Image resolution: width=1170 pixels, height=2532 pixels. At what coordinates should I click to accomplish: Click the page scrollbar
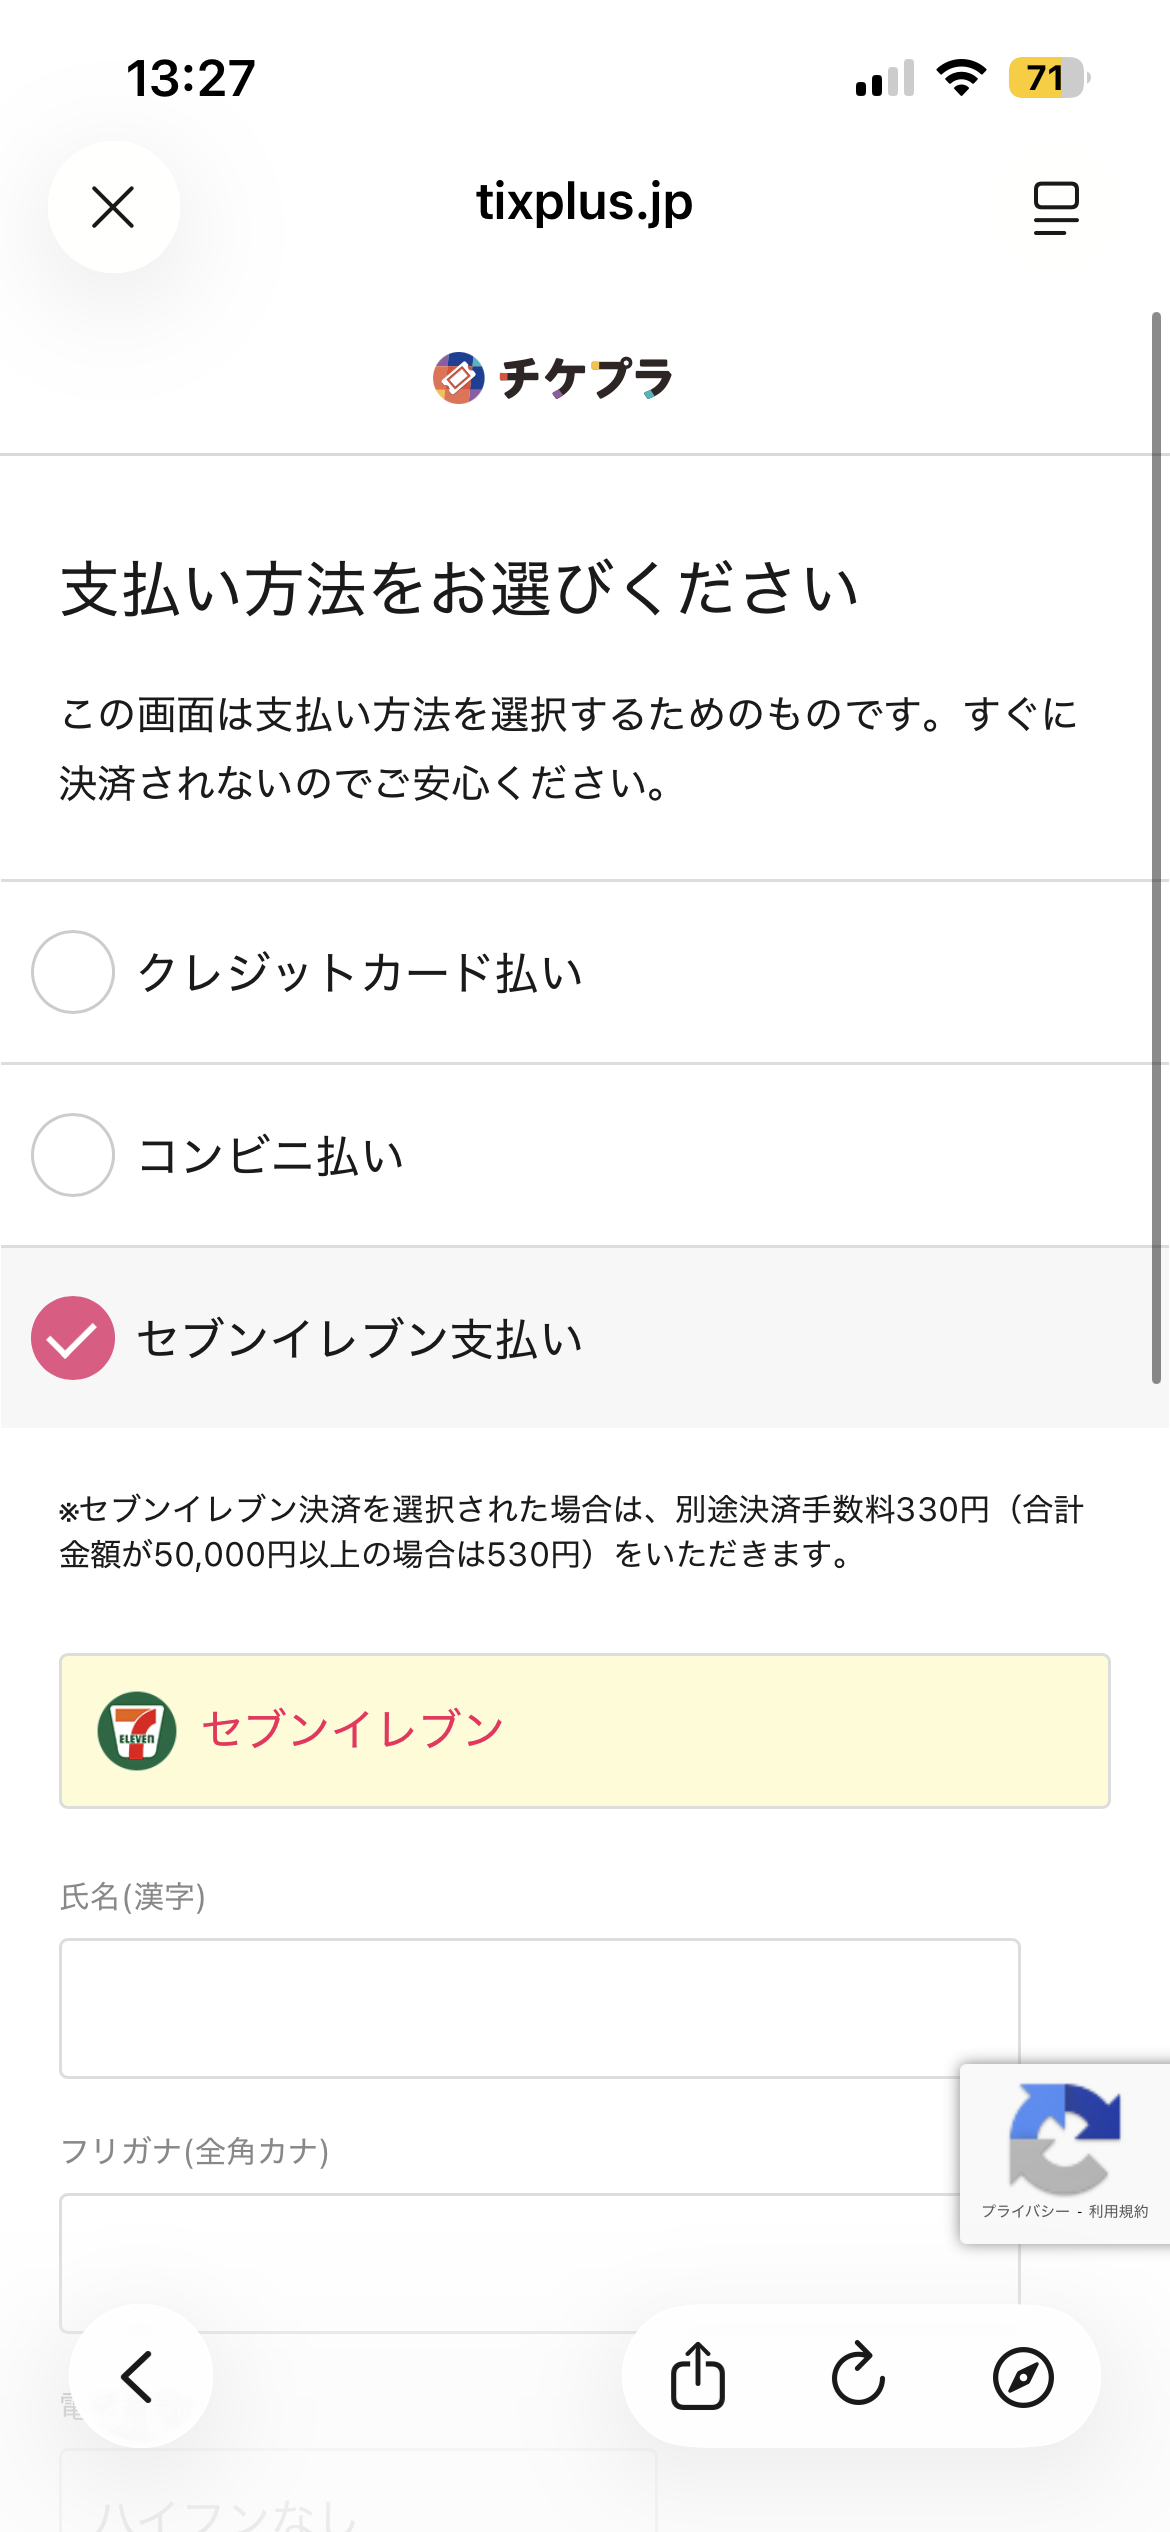tap(1156, 848)
